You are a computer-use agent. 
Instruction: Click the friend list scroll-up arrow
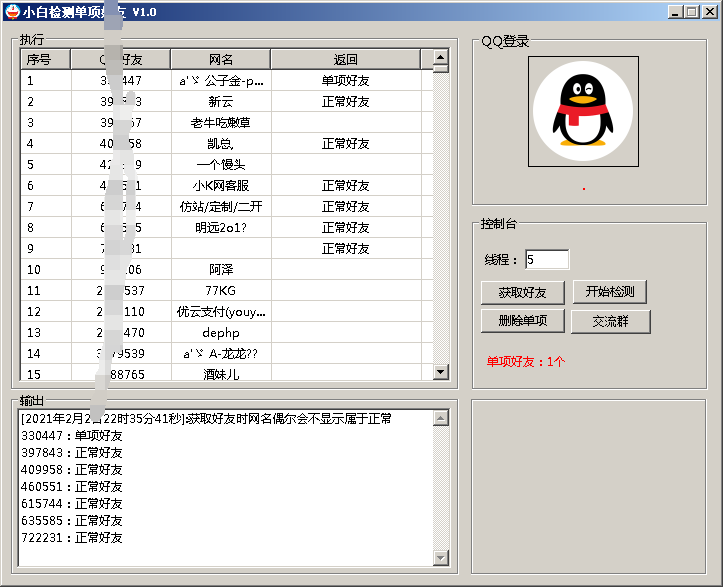(441, 58)
